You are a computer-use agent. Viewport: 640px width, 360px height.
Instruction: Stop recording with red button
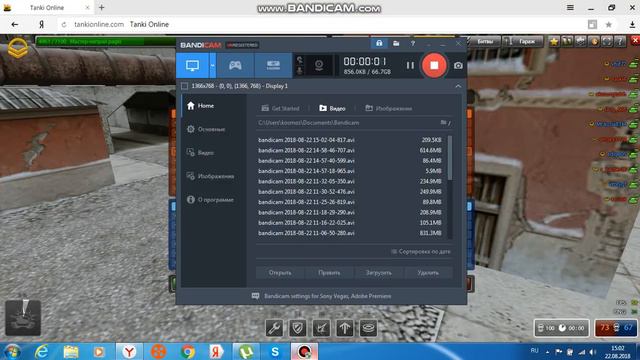pyautogui.click(x=434, y=65)
